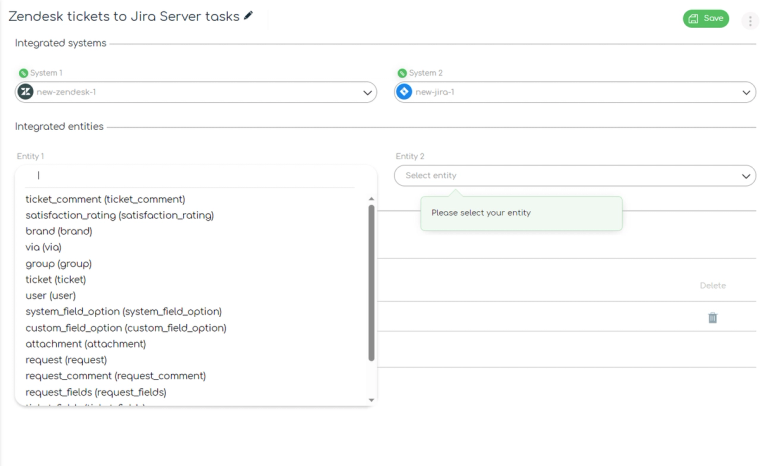Click the green status icon beside System 2

pos(402,73)
